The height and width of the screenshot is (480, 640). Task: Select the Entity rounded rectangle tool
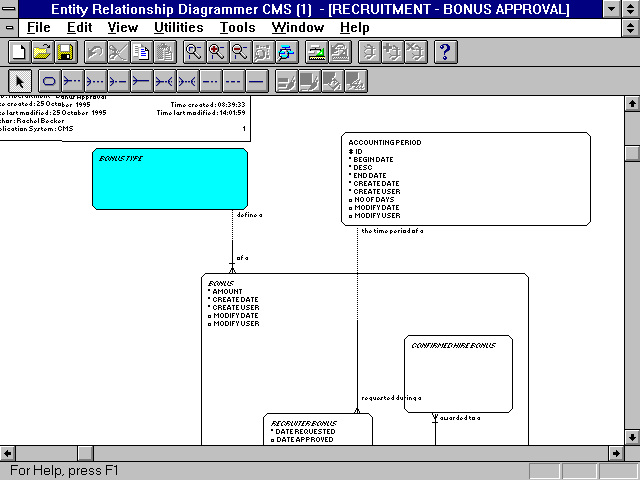tap(48, 81)
